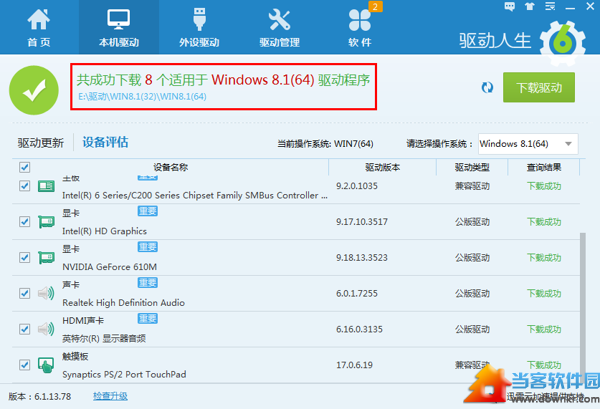Click the 查询结果 column header

pyautogui.click(x=544, y=167)
